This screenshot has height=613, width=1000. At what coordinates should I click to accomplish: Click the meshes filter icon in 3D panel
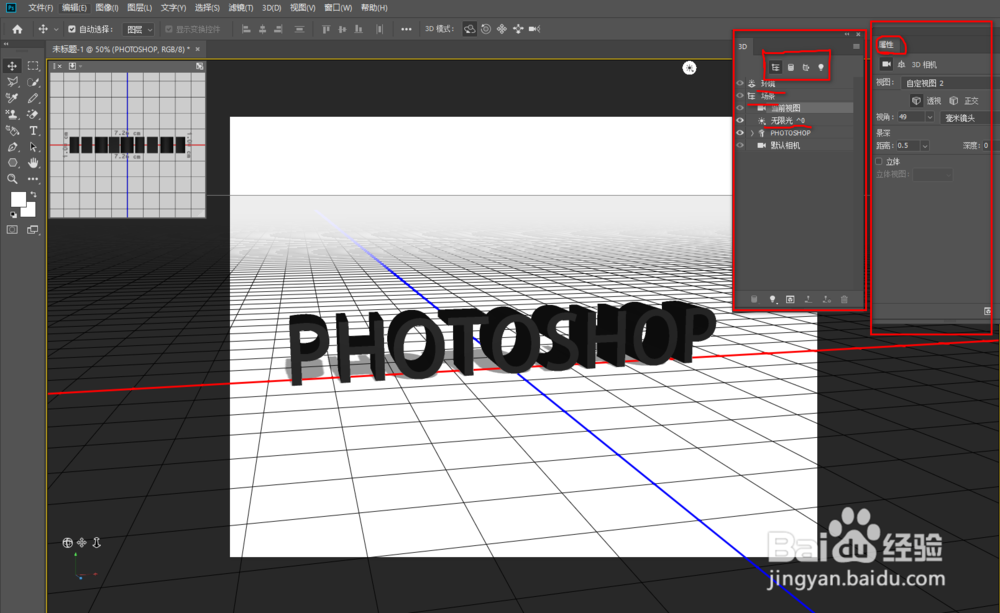(x=791, y=67)
